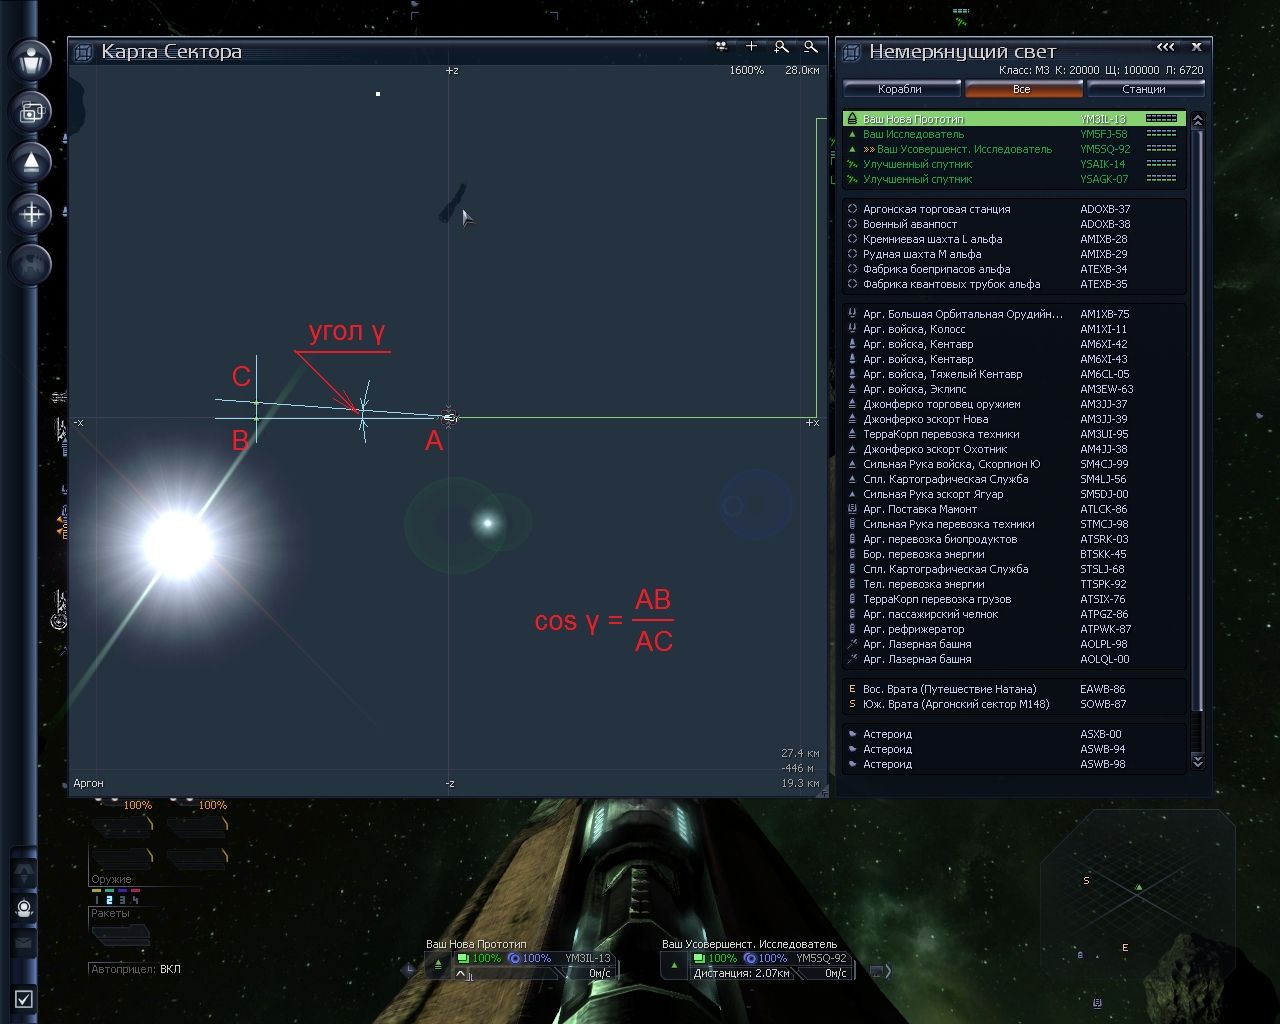Select Арг. войска, Тяжелый Кентавр row

1014,374
